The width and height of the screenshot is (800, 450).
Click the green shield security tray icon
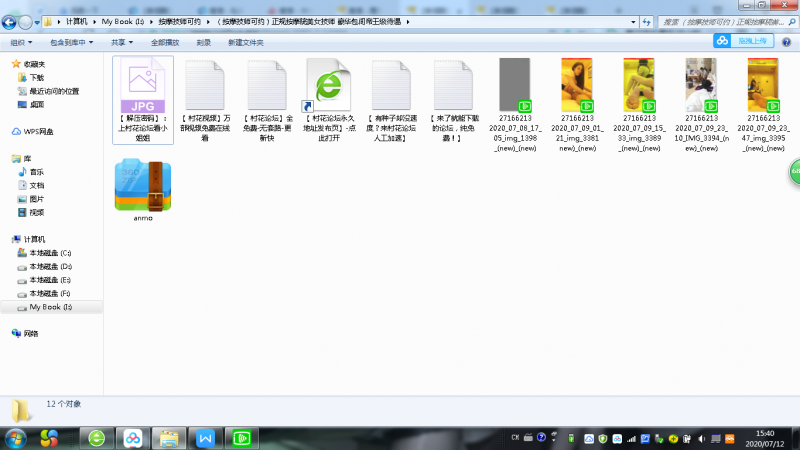tap(603, 439)
